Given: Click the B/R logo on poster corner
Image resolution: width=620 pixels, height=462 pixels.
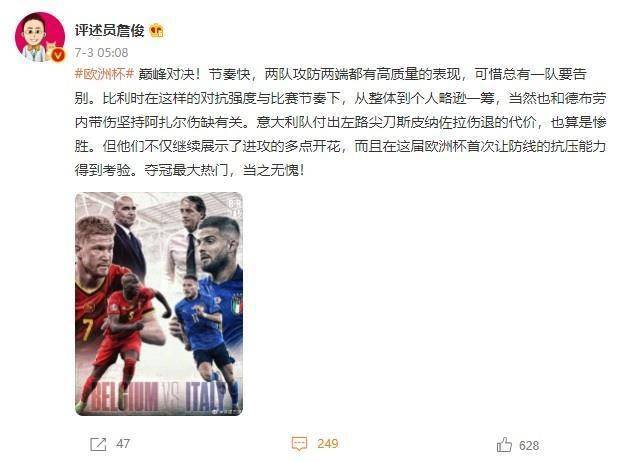Looking at the screenshot, I should pyautogui.click(x=236, y=208).
